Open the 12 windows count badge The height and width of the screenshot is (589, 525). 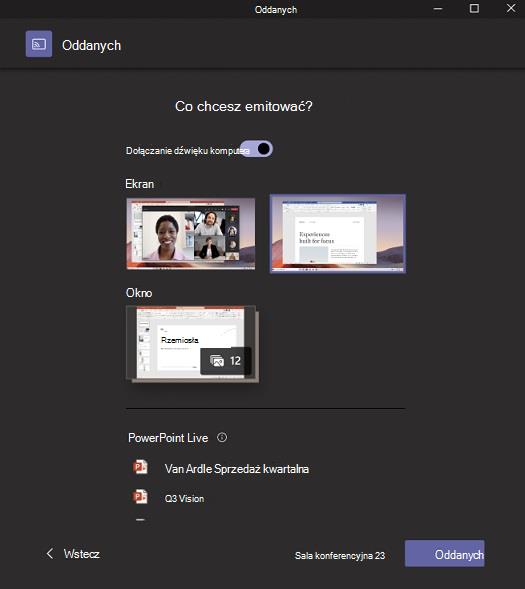(x=225, y=361)
